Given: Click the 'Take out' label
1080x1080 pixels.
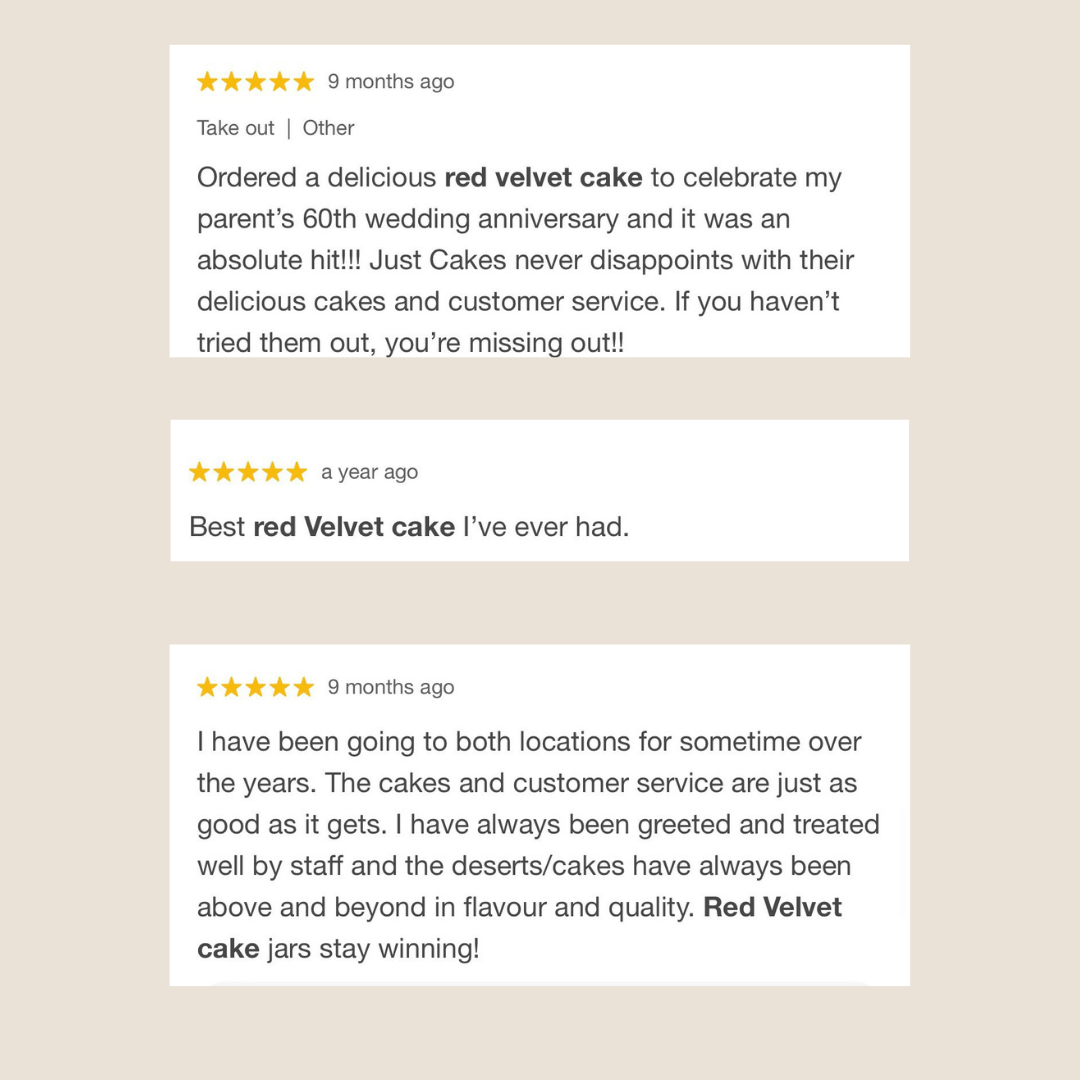Looking at the screenshot, I should [x=236, y=128].
